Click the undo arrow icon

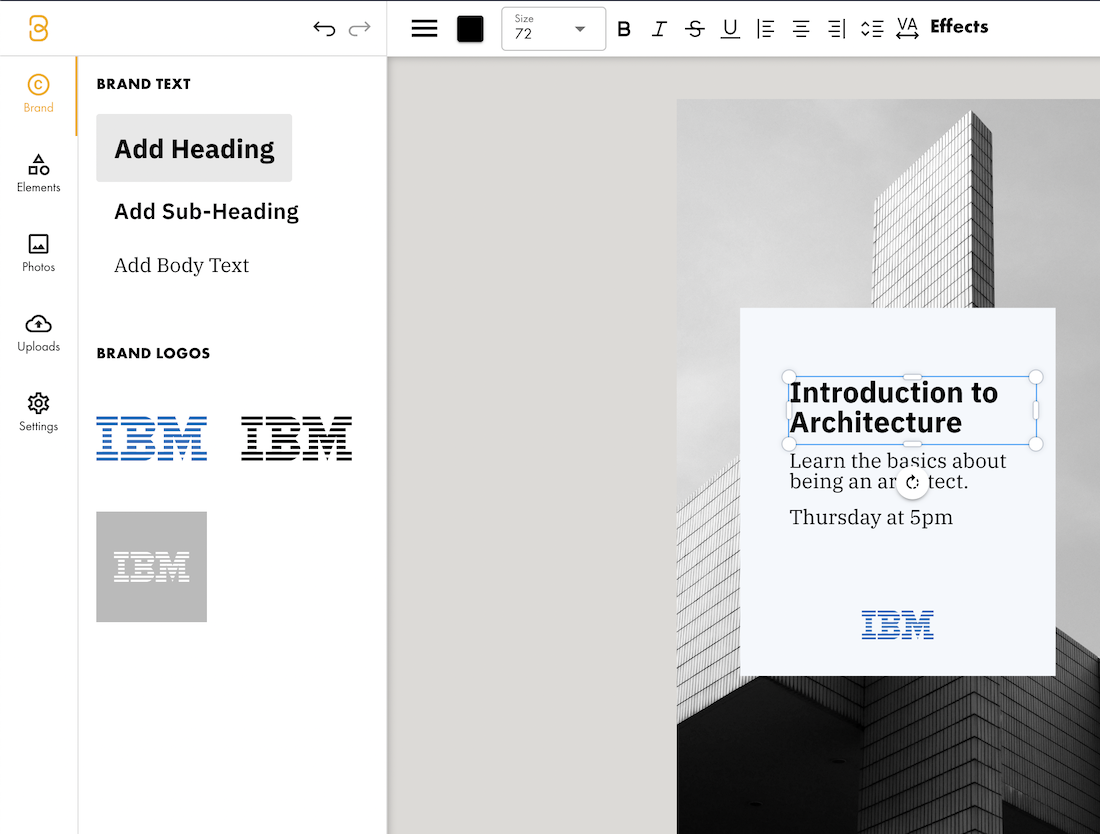[324, 29]
